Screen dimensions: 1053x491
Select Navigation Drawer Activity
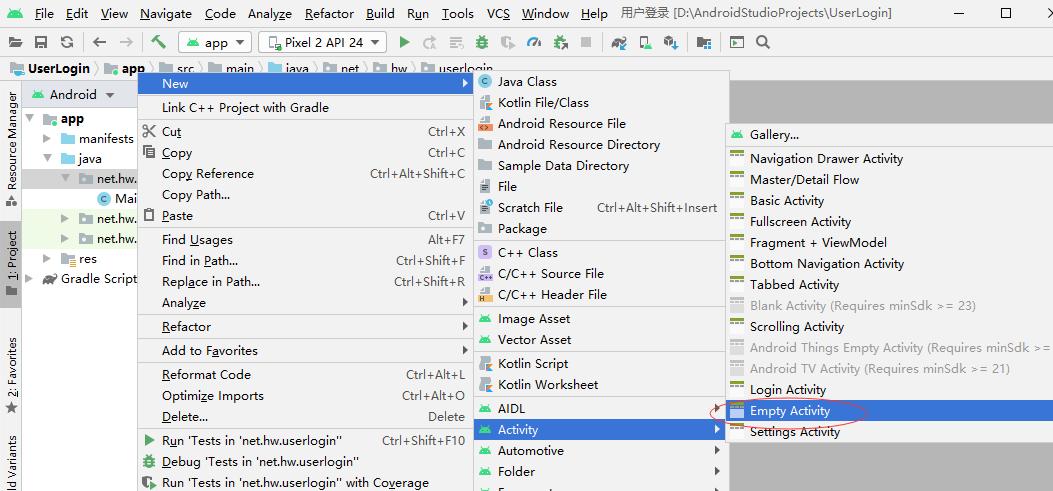click(890, 159)
